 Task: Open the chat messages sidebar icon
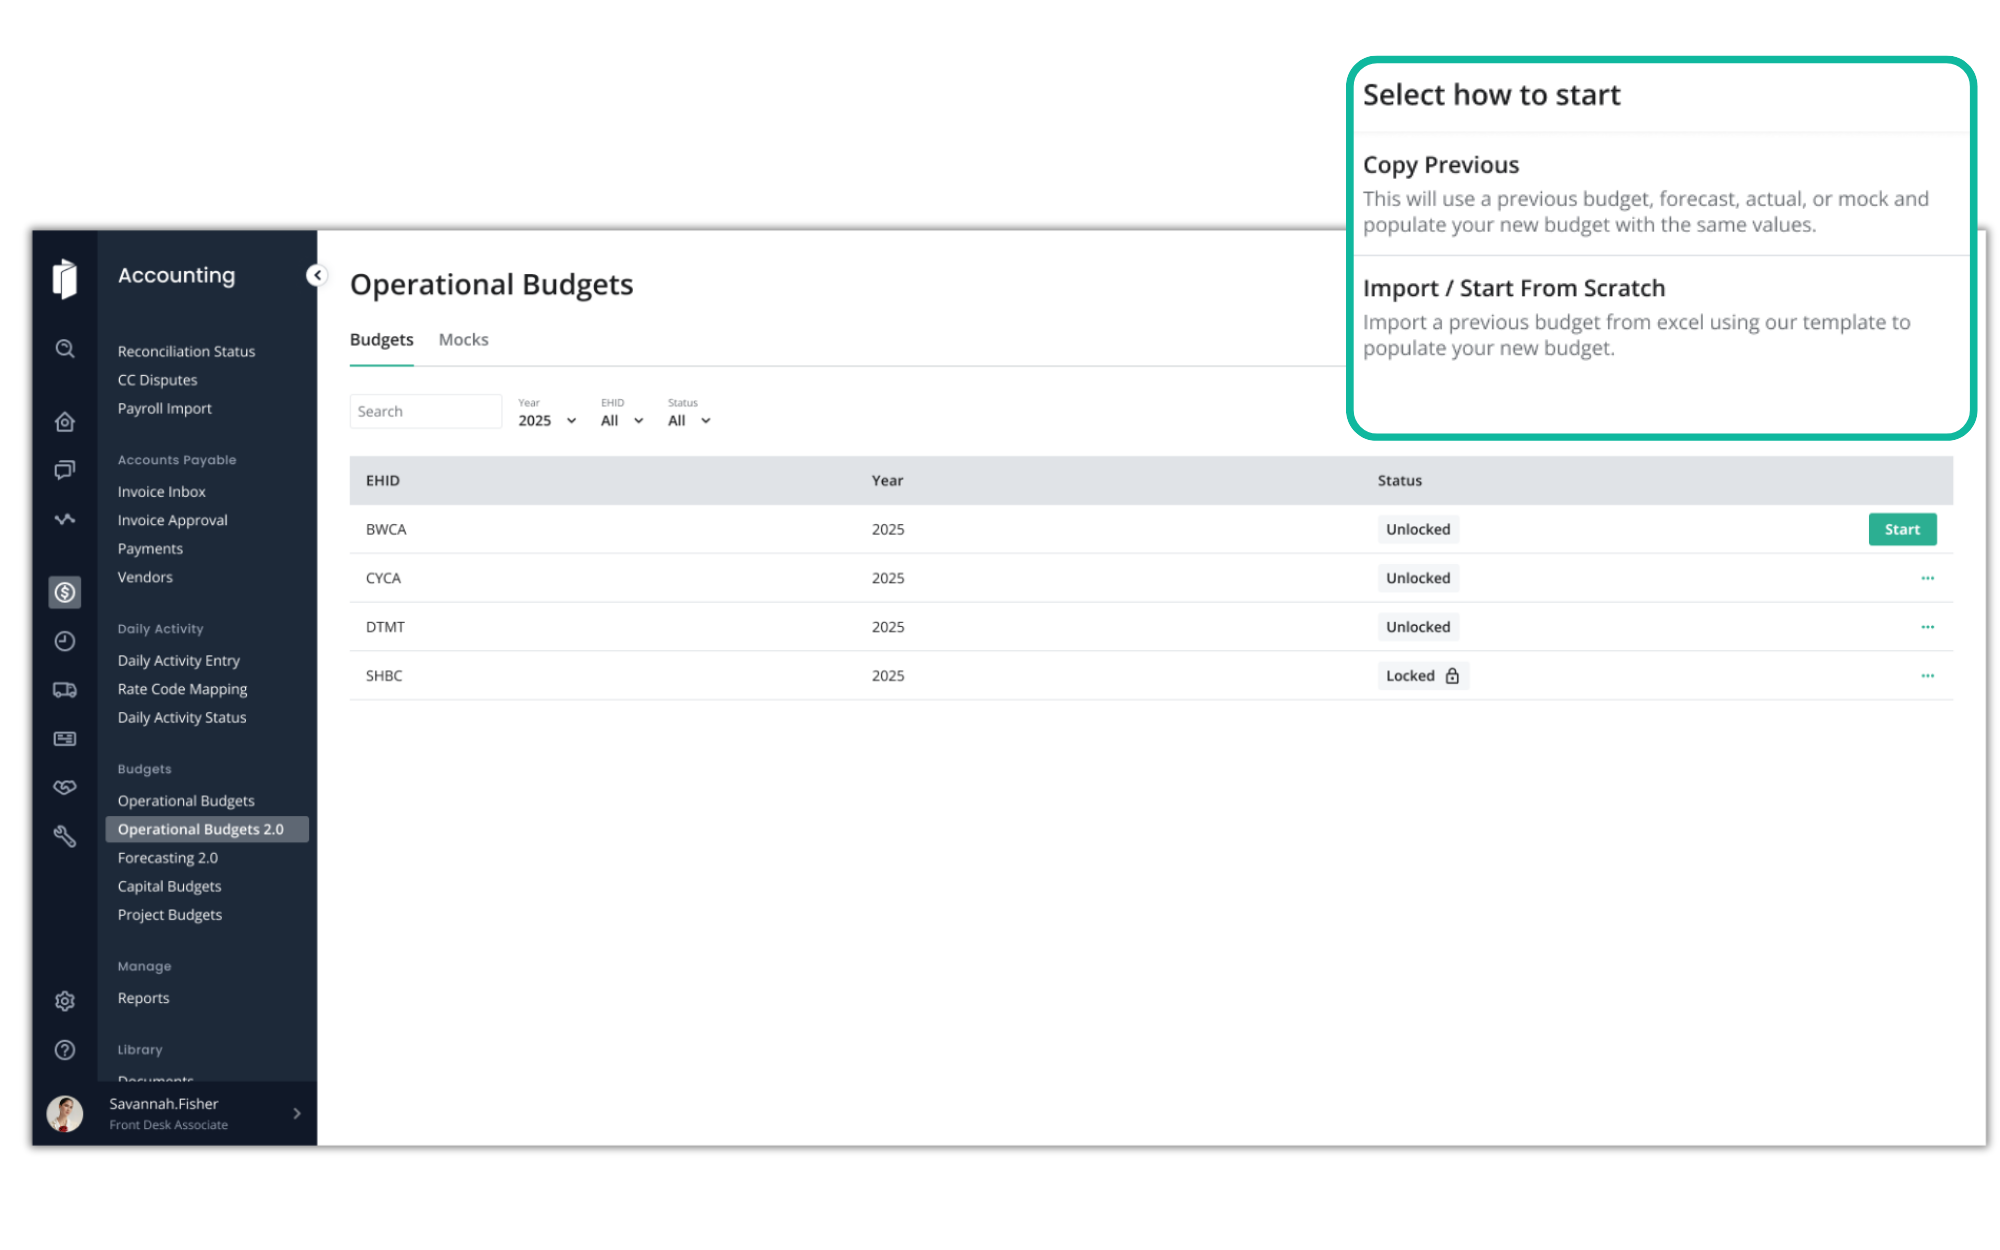pyautogui.click(x=65, y=470)
